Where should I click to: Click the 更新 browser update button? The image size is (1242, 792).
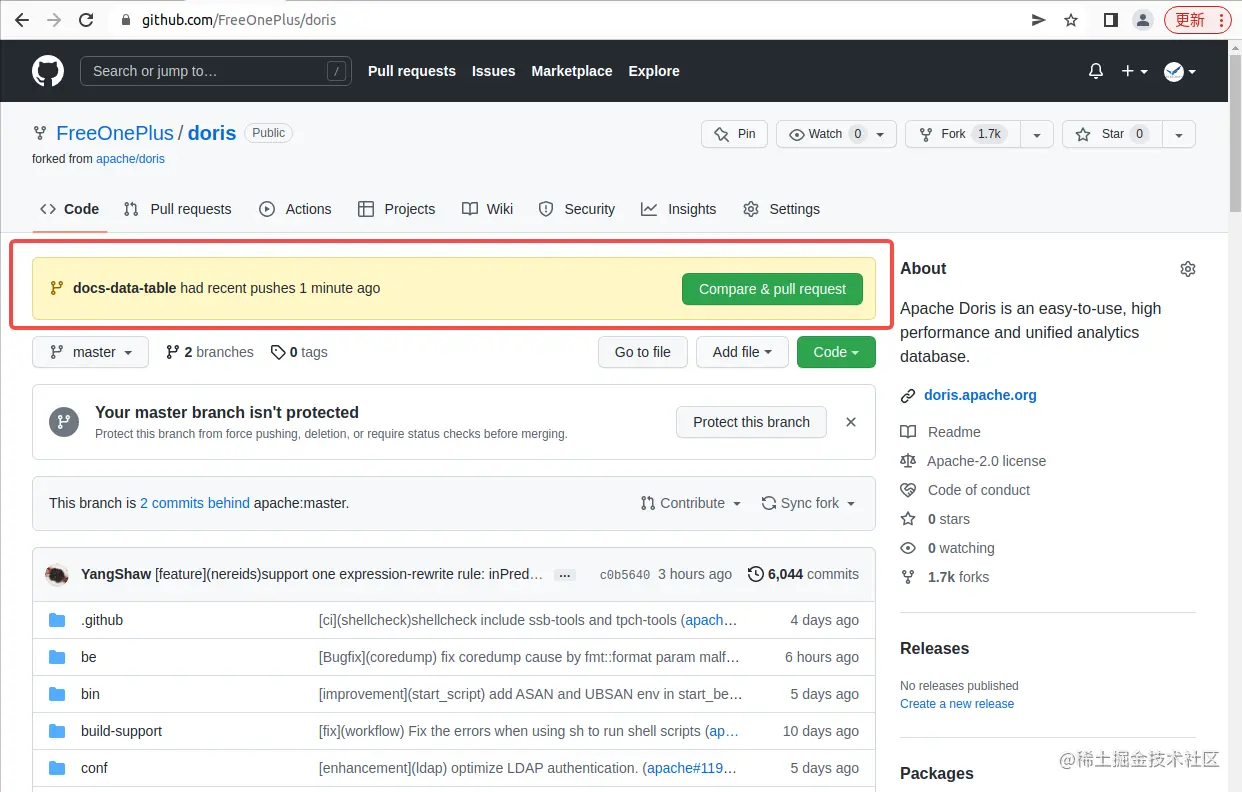(1198, 20)
